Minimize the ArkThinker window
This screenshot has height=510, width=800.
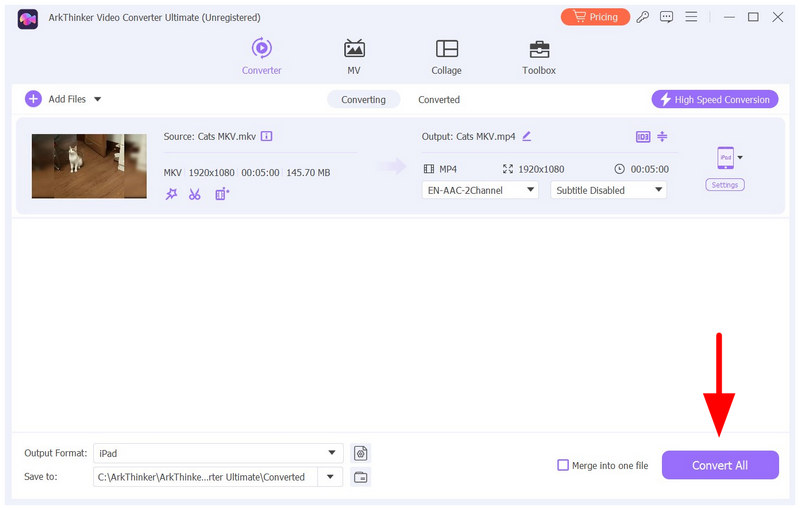click(x=729, y=17)
